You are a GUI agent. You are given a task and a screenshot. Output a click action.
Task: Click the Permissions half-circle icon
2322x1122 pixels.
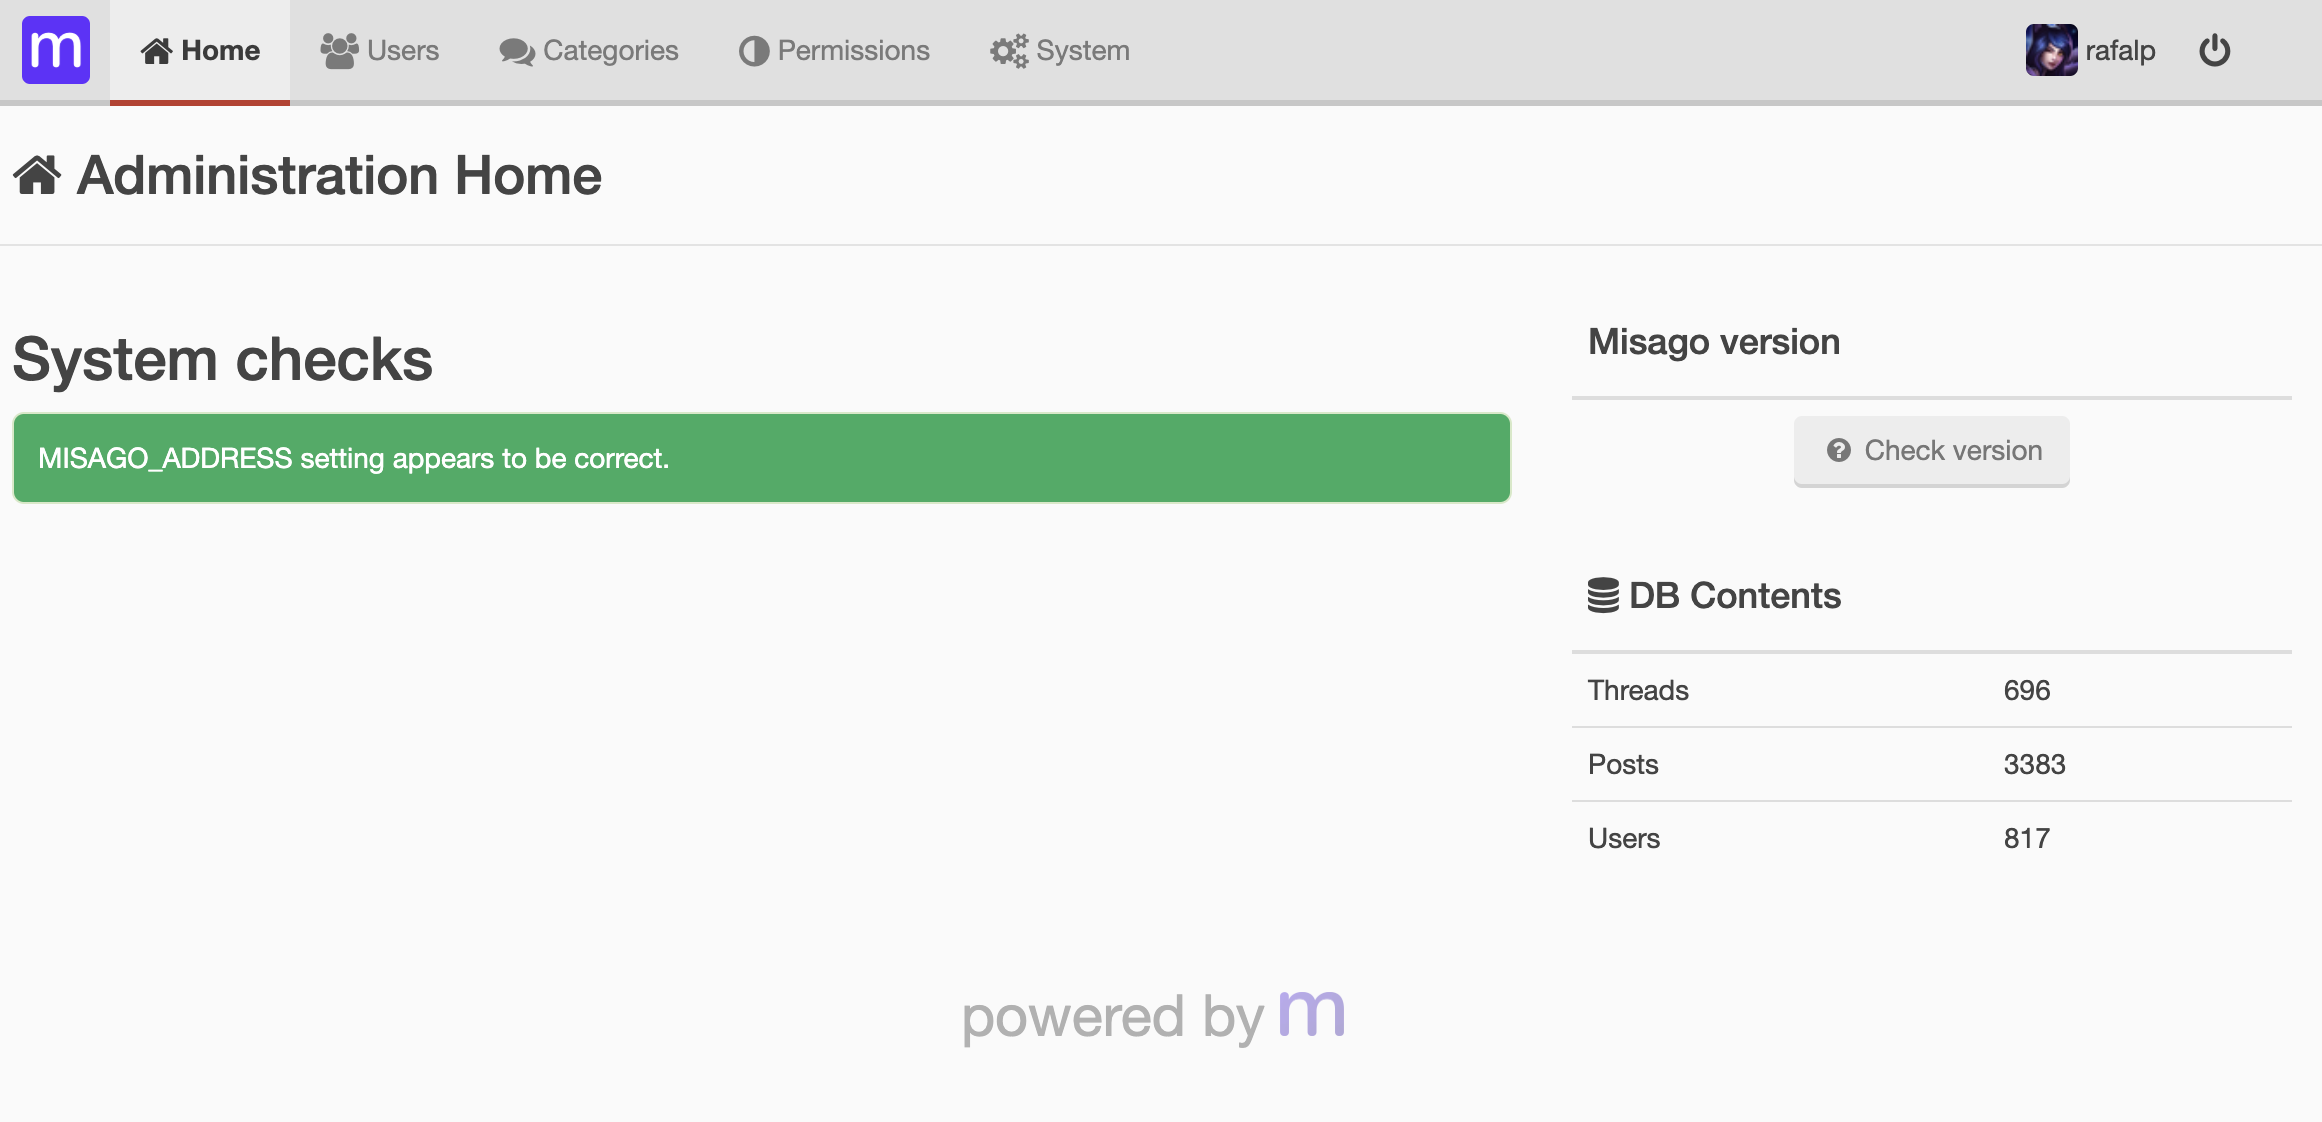(x=754, y=51)
